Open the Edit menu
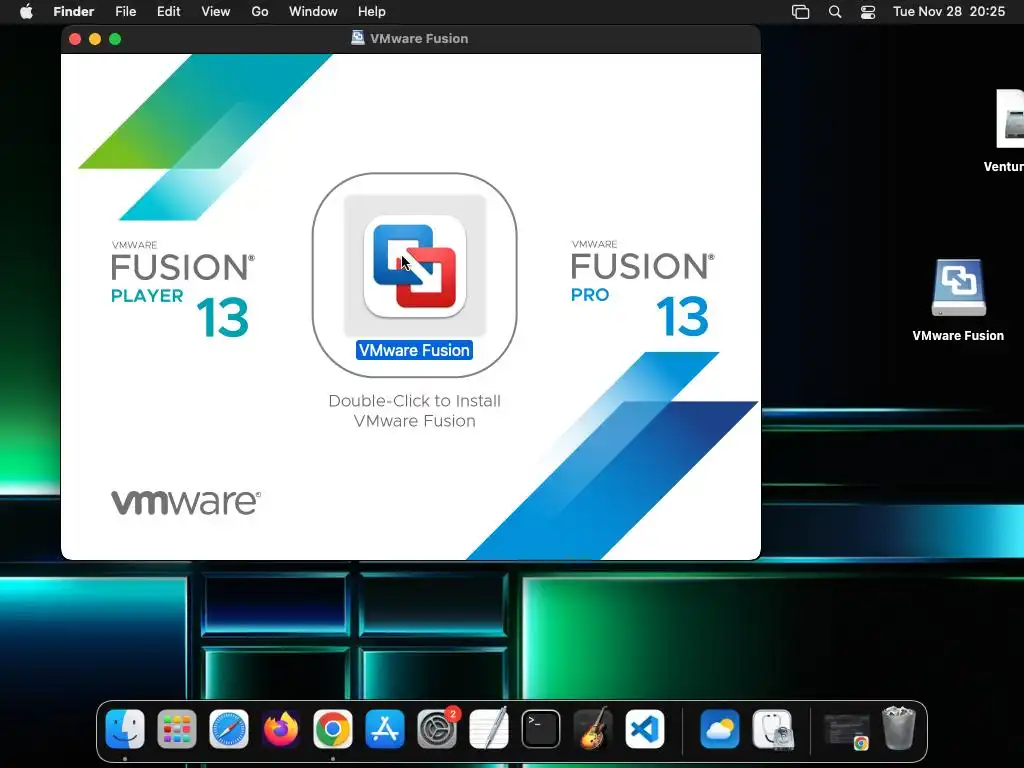Screen dimensions: 1024x768 pos(168,12)
